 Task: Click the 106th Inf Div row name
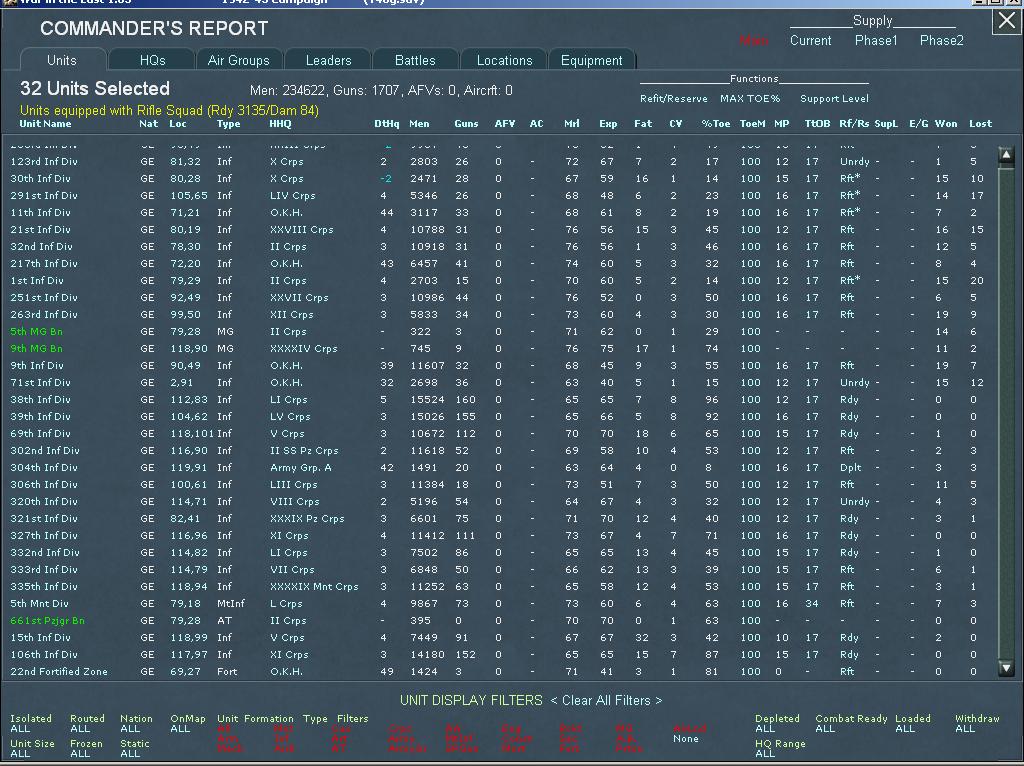tap(44, 654)
